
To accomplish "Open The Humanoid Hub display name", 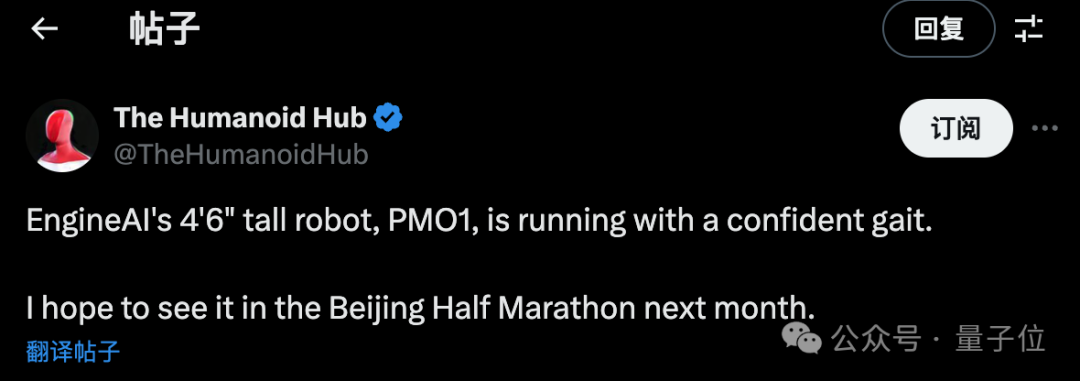I will point(240,119).
